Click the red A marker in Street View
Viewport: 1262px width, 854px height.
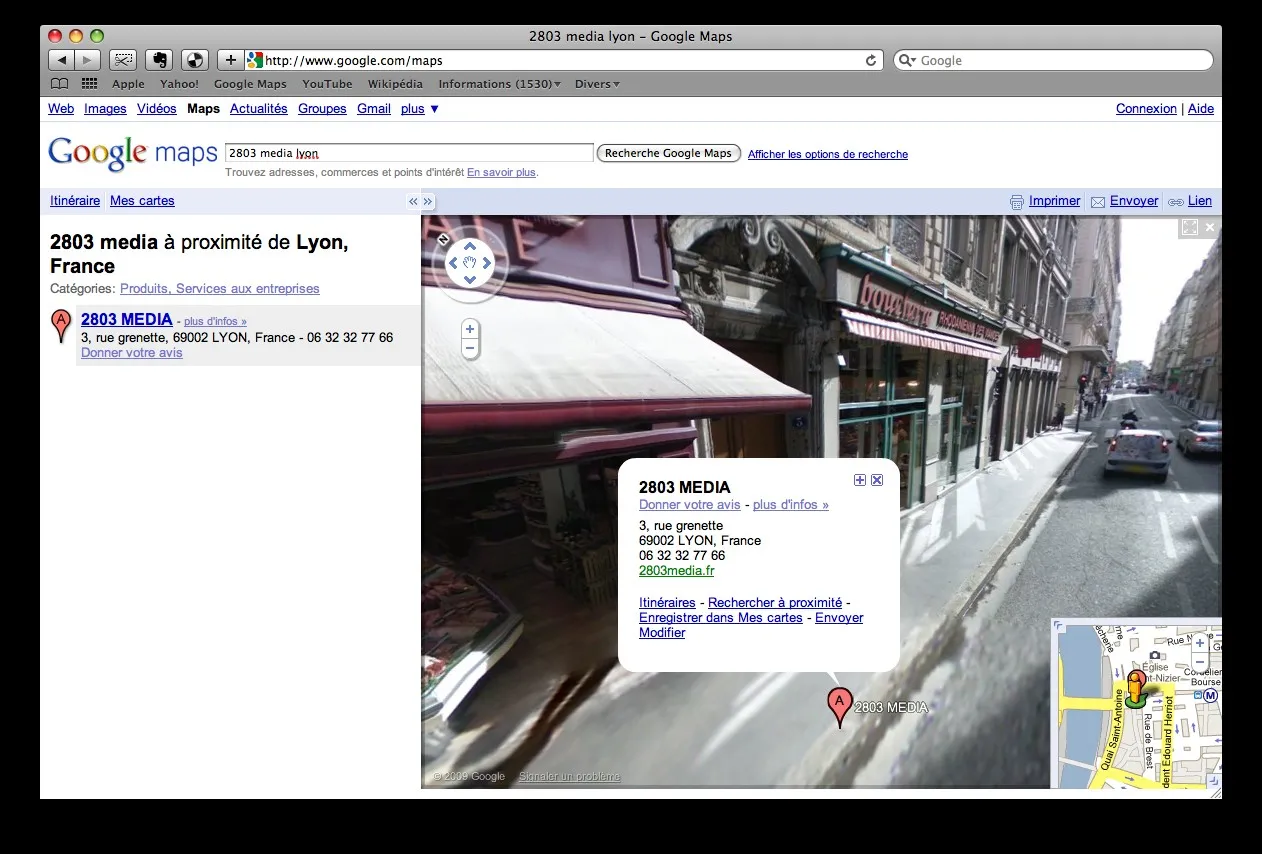[839, 707]
